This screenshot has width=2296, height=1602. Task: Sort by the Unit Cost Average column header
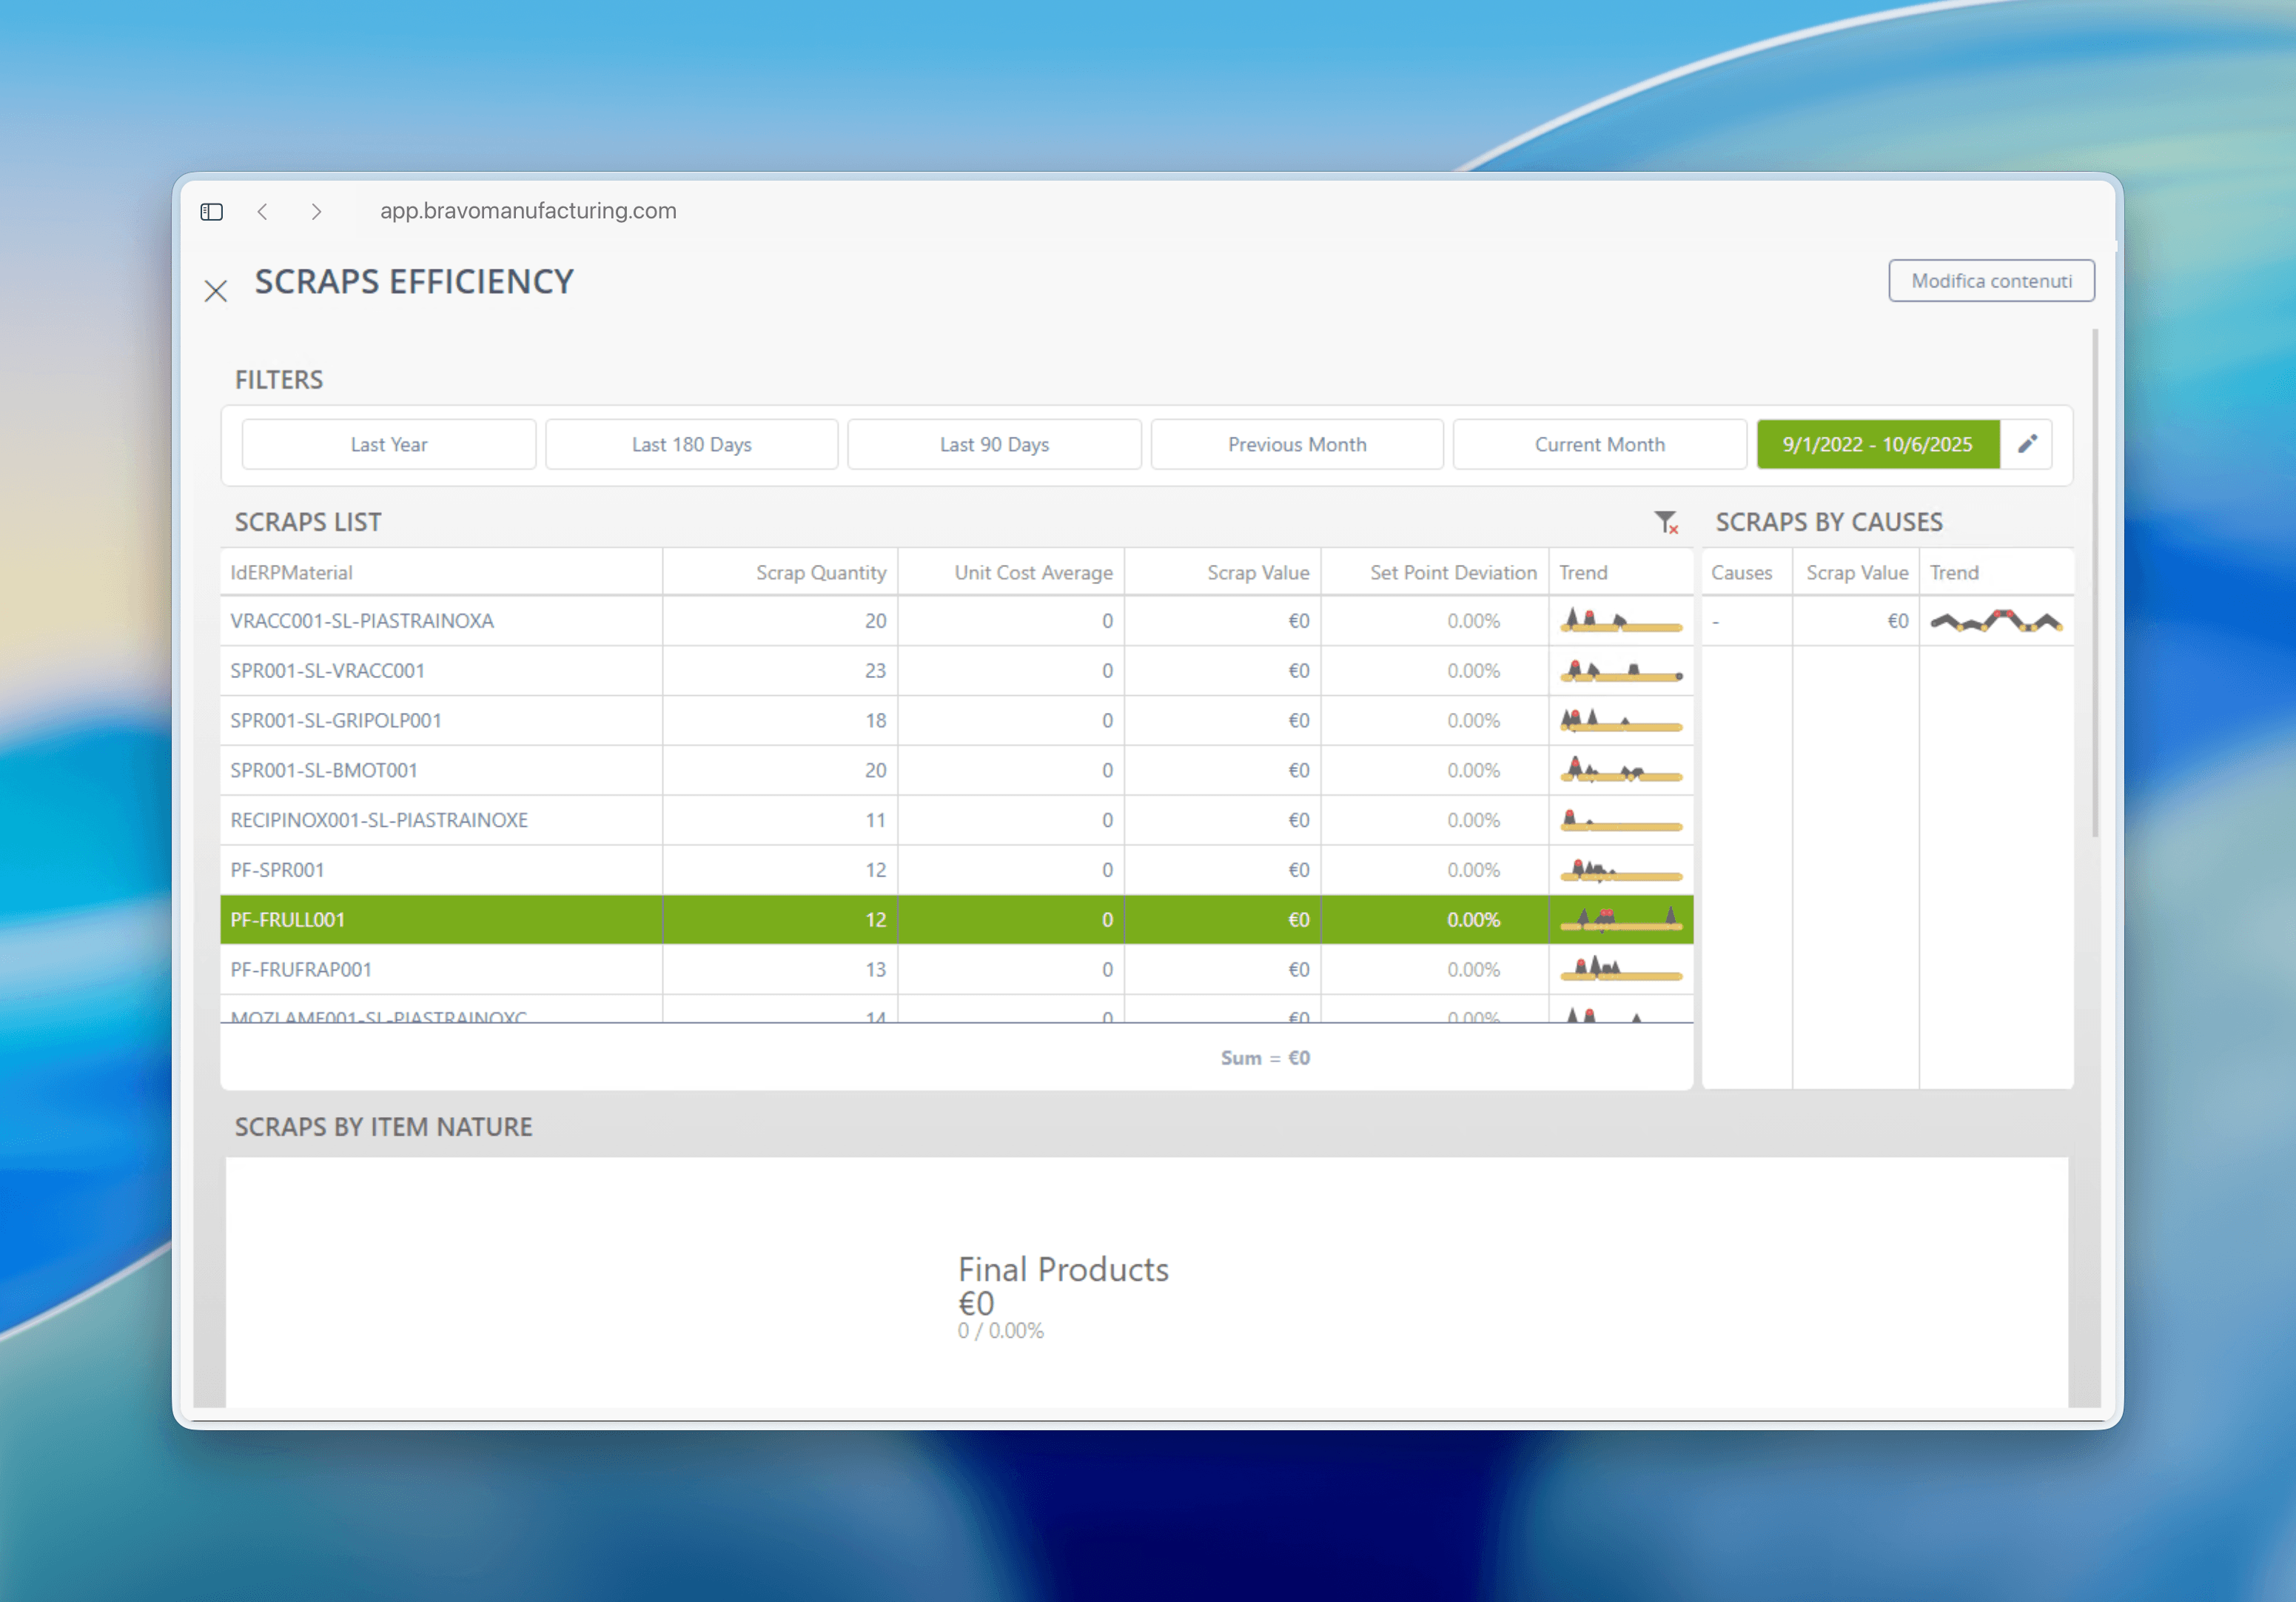(x=1032, y=573)
